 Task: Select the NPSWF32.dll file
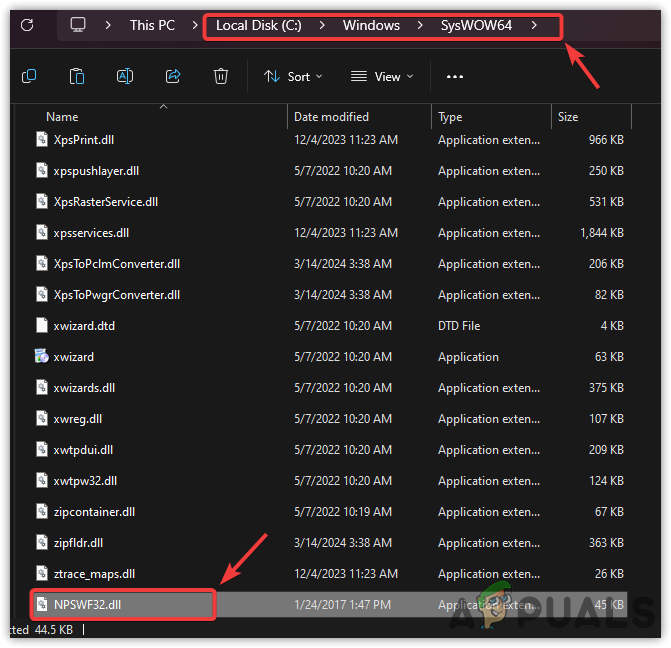[x=88, y=605]
